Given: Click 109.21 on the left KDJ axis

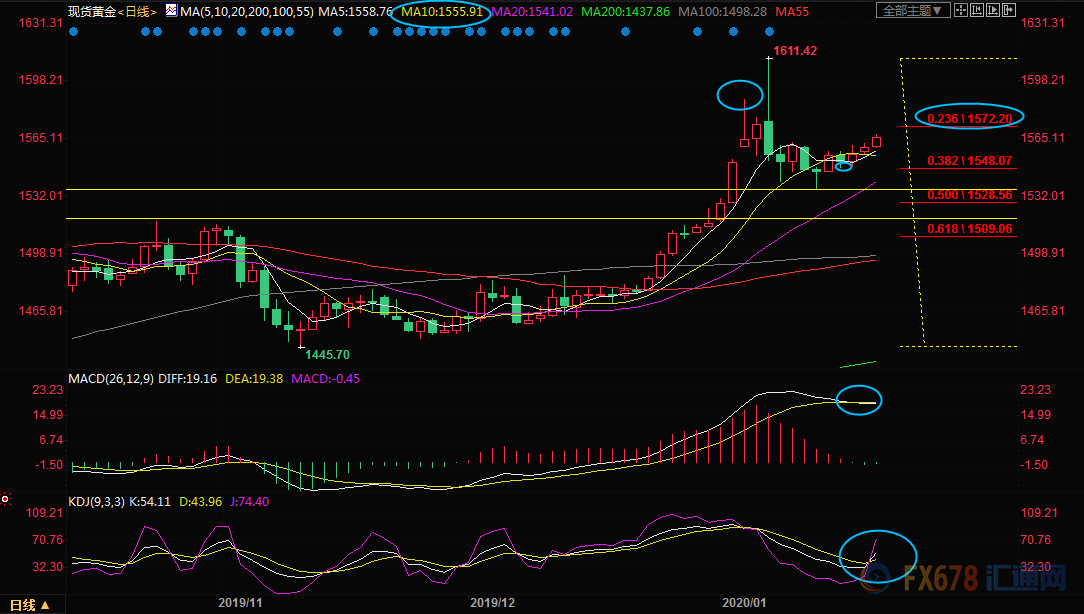Looking at the screenshot, I should click(44, 513).
